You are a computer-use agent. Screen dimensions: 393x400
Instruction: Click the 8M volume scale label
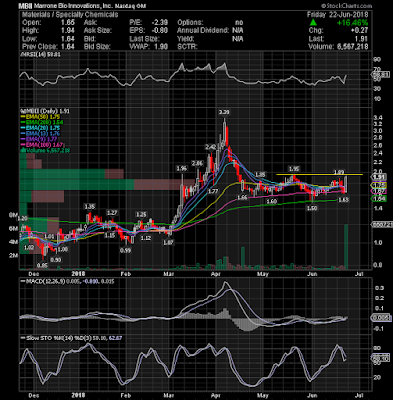tap(13, 215)
